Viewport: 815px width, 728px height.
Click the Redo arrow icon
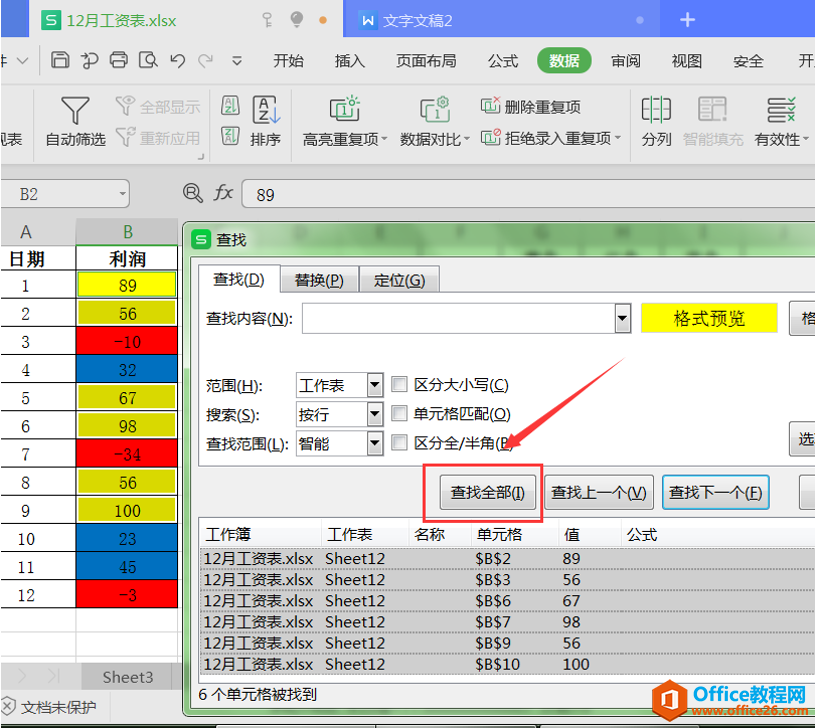tap(206, 61)
